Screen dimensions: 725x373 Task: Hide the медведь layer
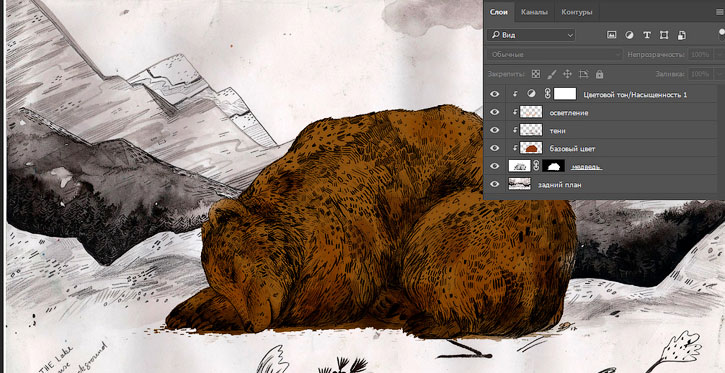[x=495, y=166]
